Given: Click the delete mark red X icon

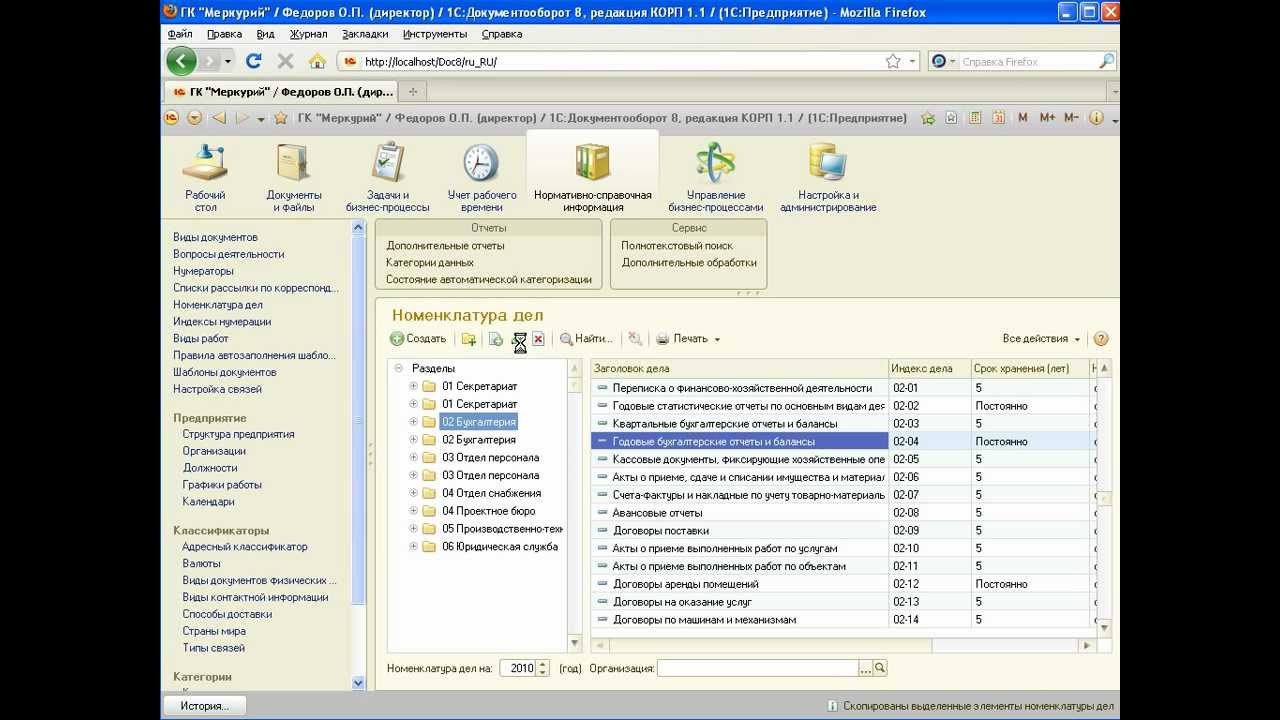Looking at the screenshot, I should pos(538,339).
